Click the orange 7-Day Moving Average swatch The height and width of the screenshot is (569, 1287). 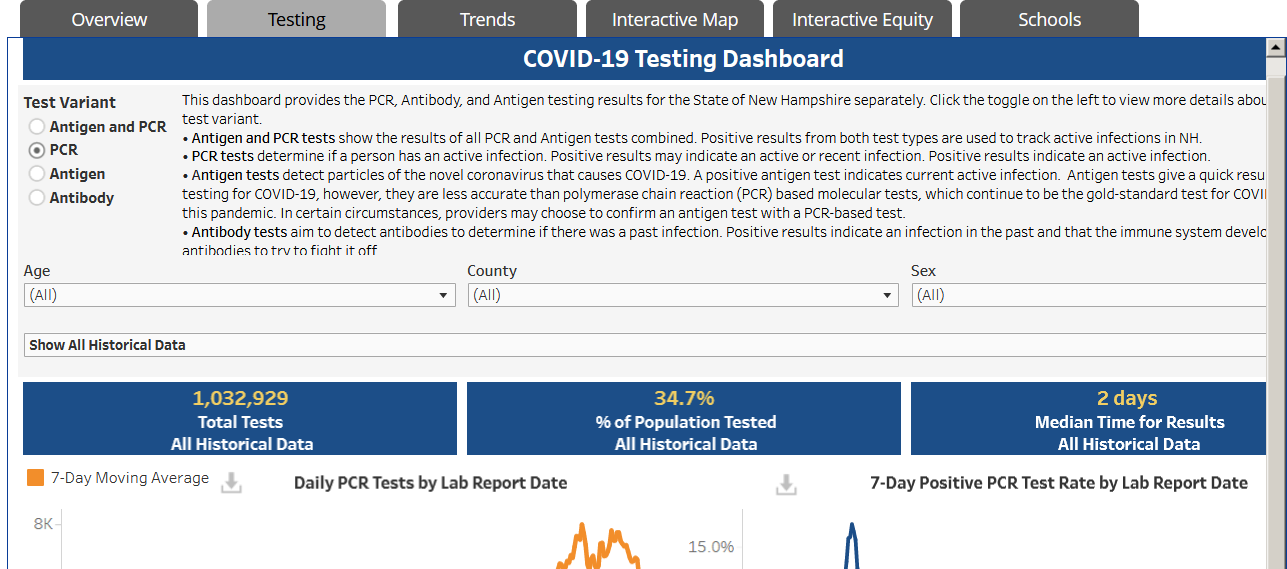pyautogui.click(x=35, y=478)
